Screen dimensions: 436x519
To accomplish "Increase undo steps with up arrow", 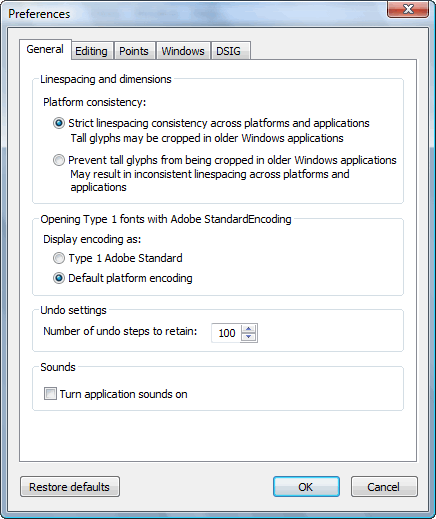I will (x=249, y=329).
